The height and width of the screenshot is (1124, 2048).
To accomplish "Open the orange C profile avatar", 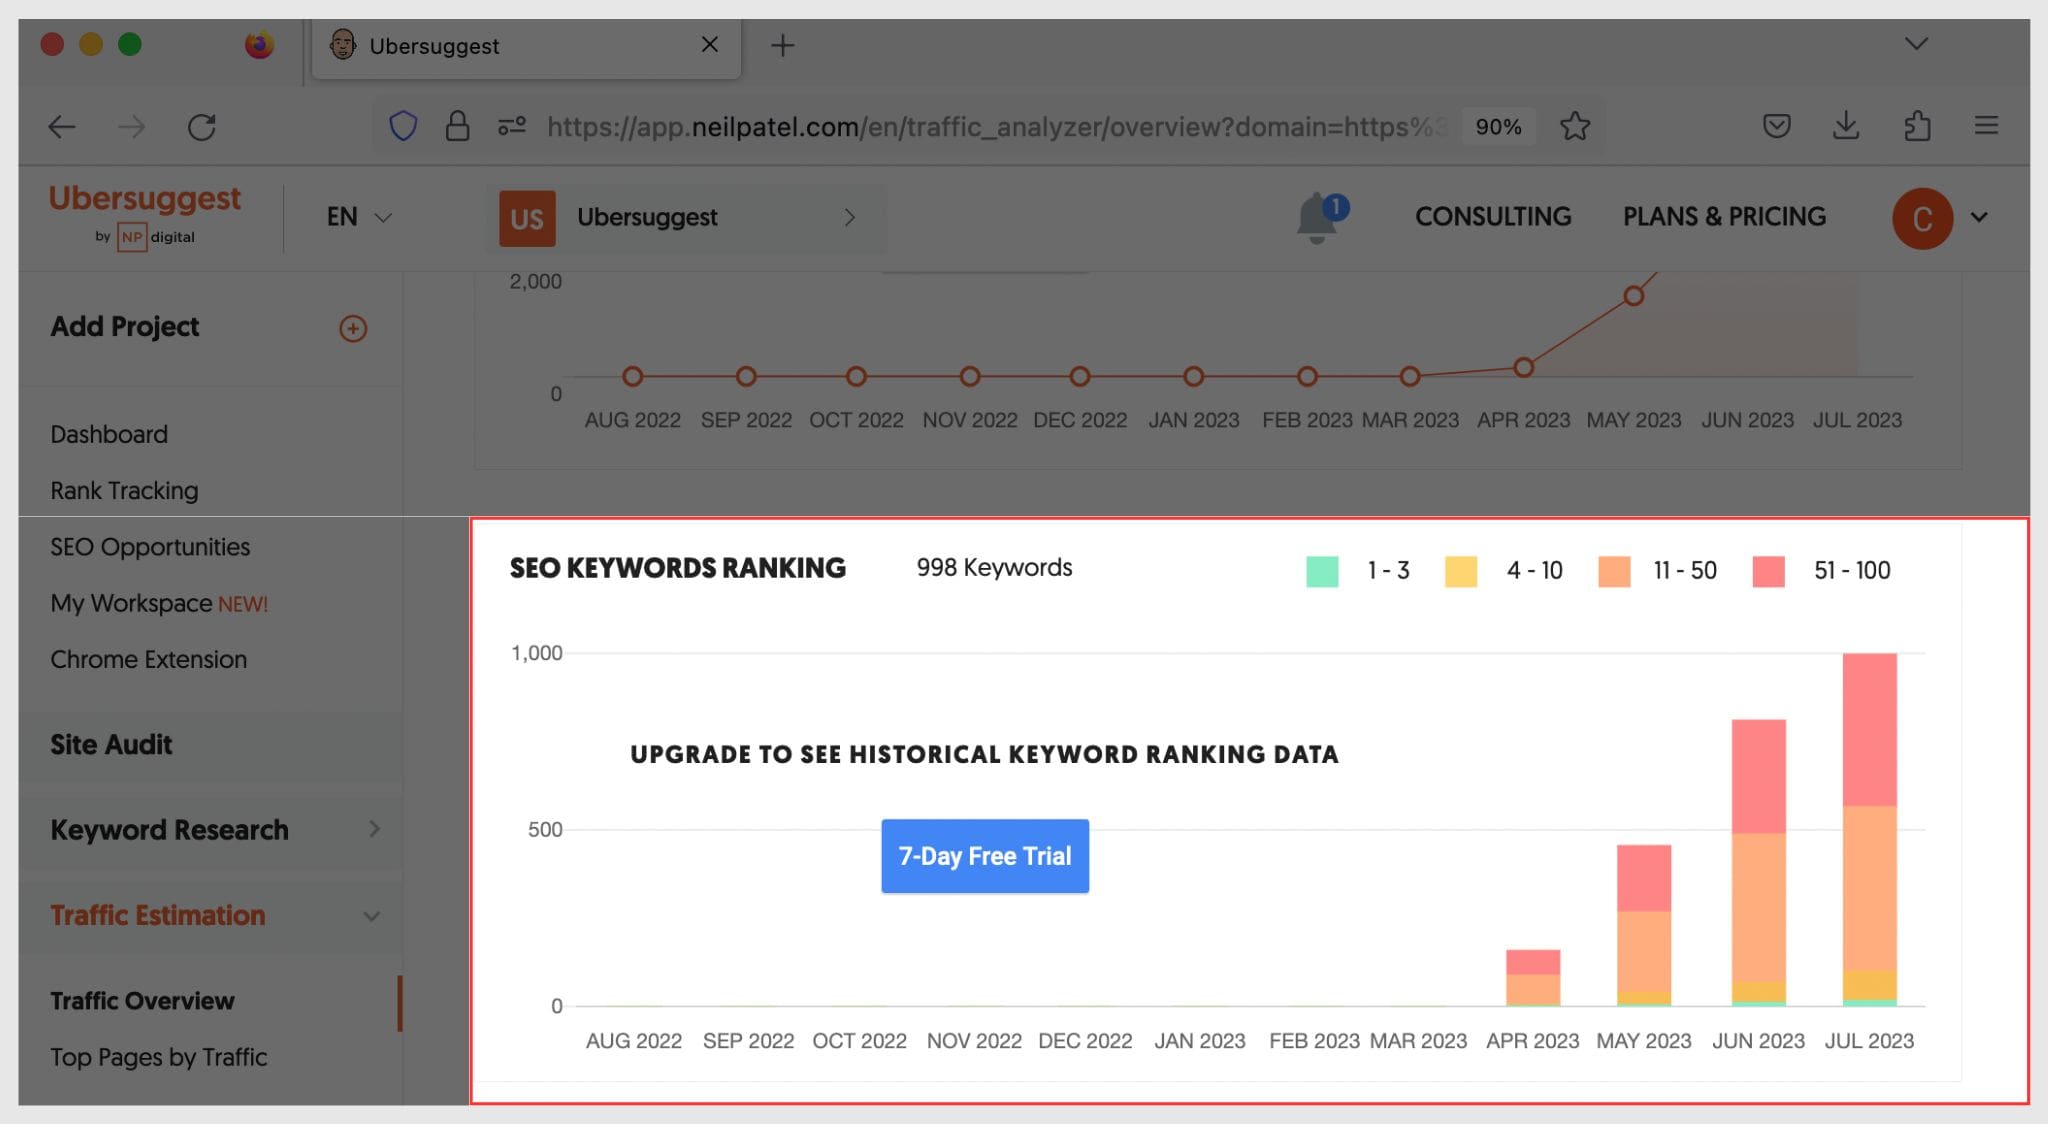I will coord(1922,218).
